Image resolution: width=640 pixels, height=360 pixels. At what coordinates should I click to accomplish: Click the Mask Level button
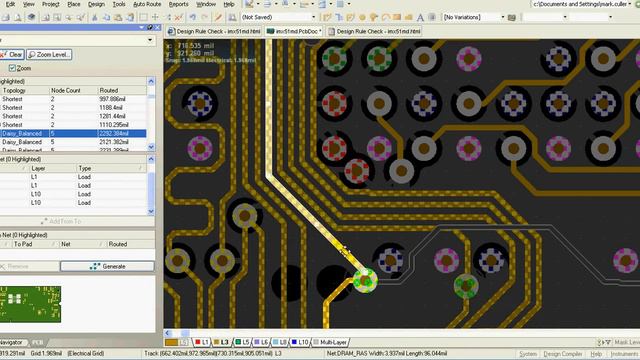626,342
